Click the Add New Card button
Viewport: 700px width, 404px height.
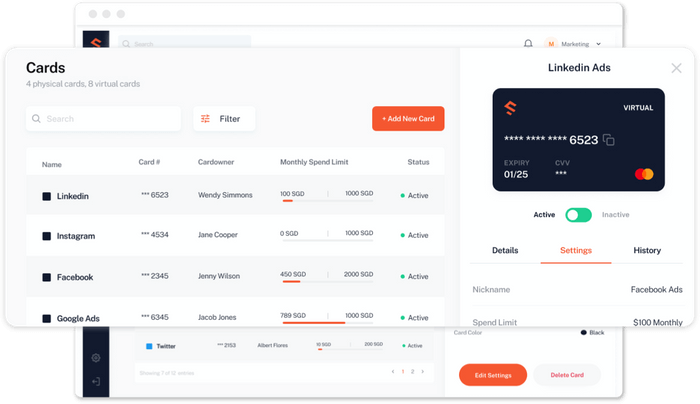(x=408, y=119)
